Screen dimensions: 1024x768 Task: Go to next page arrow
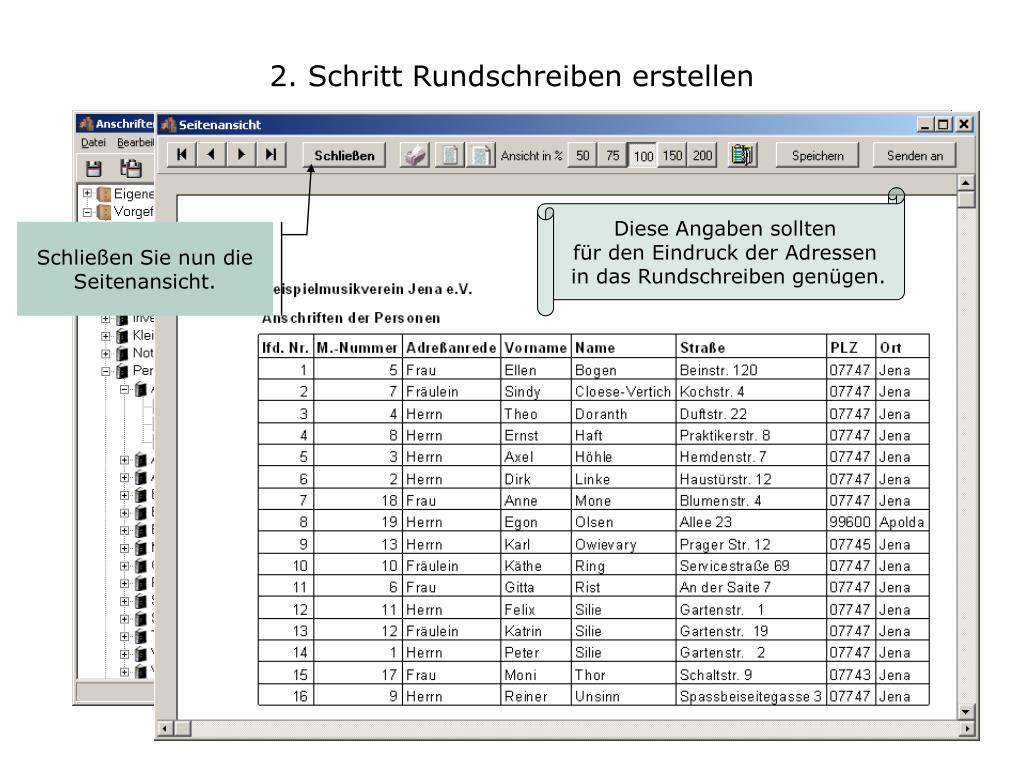coord(241,155)
